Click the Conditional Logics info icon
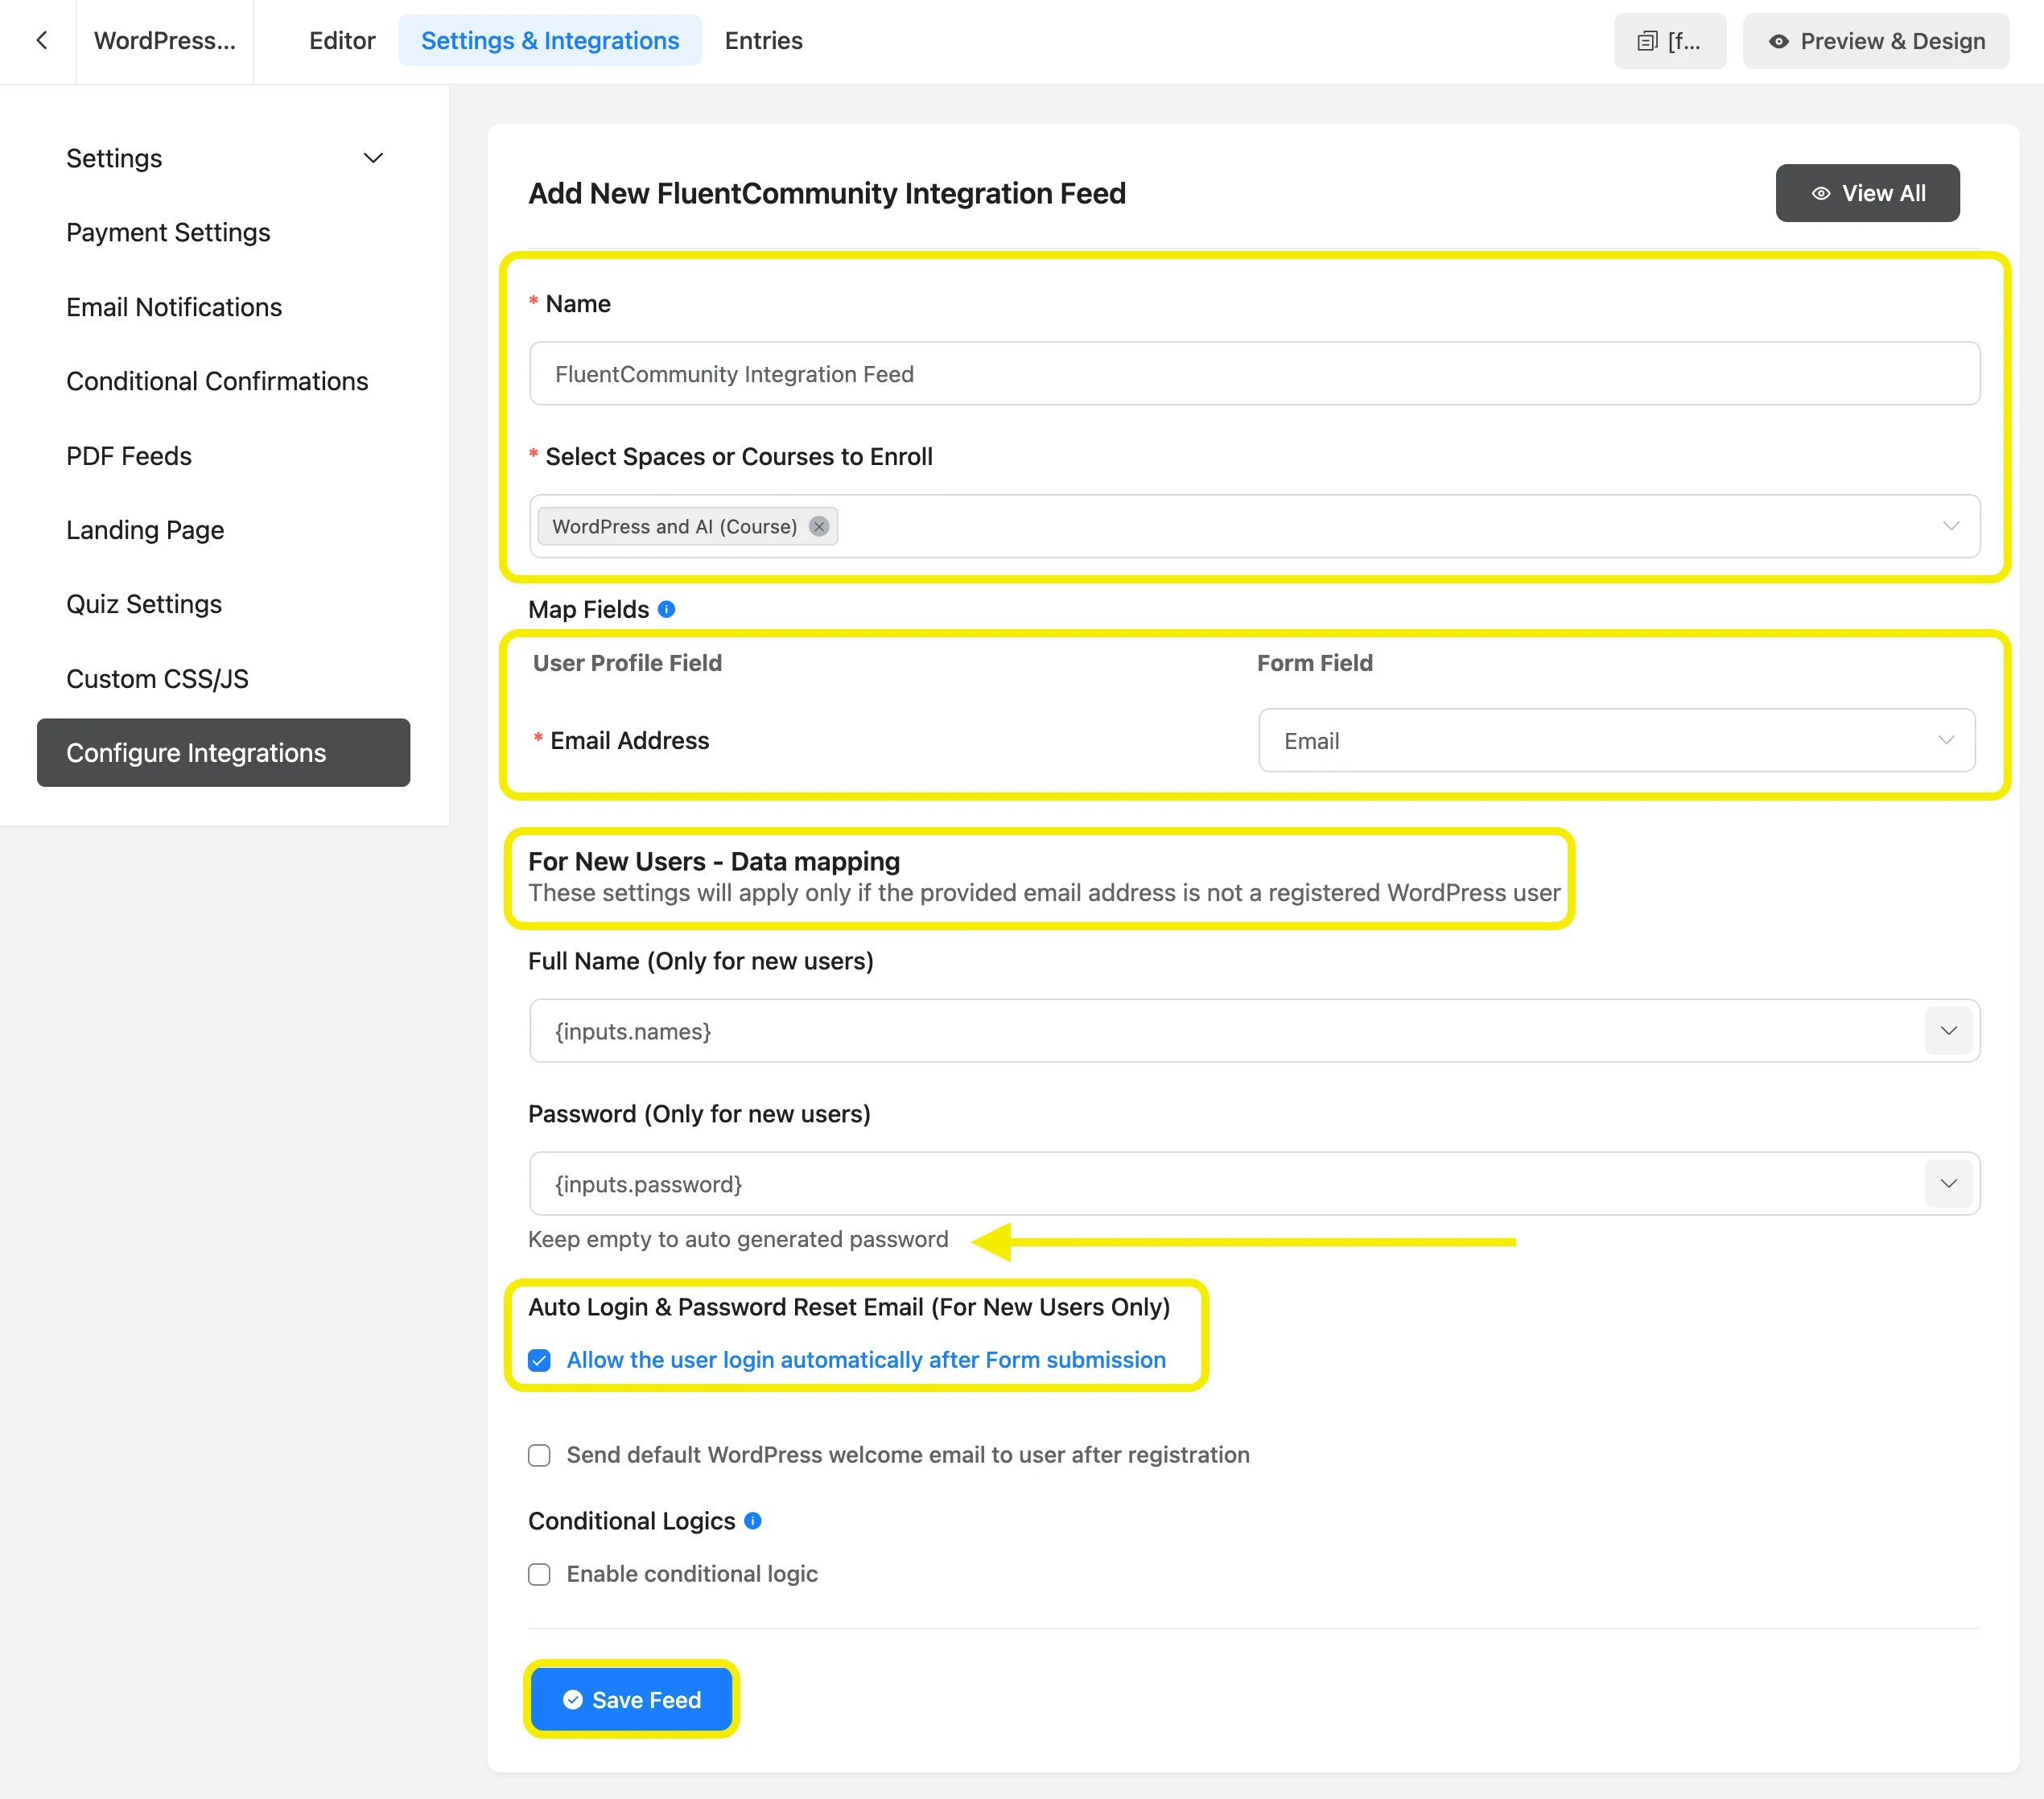 click(x=753, y=1520)
